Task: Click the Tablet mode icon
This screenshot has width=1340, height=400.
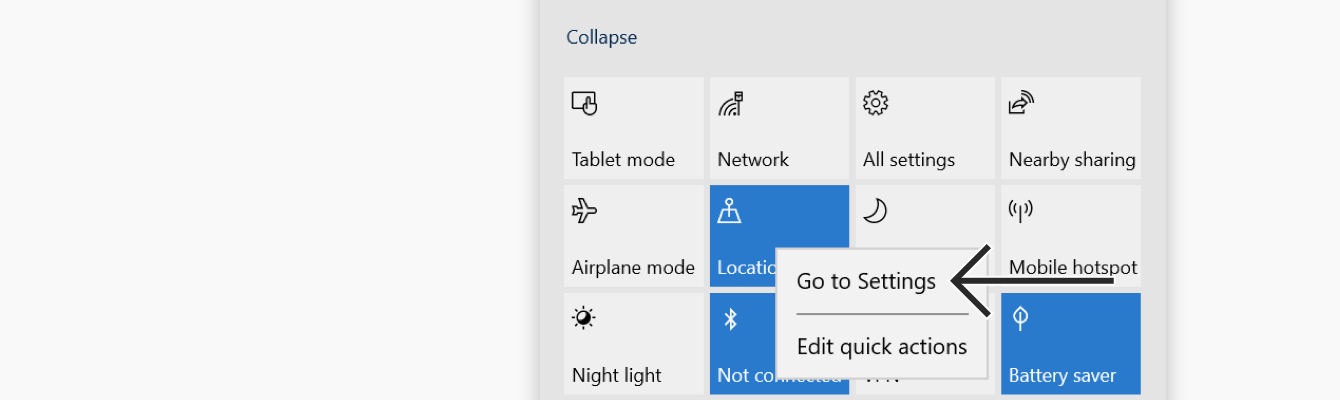Action: [x=585, y=103]
